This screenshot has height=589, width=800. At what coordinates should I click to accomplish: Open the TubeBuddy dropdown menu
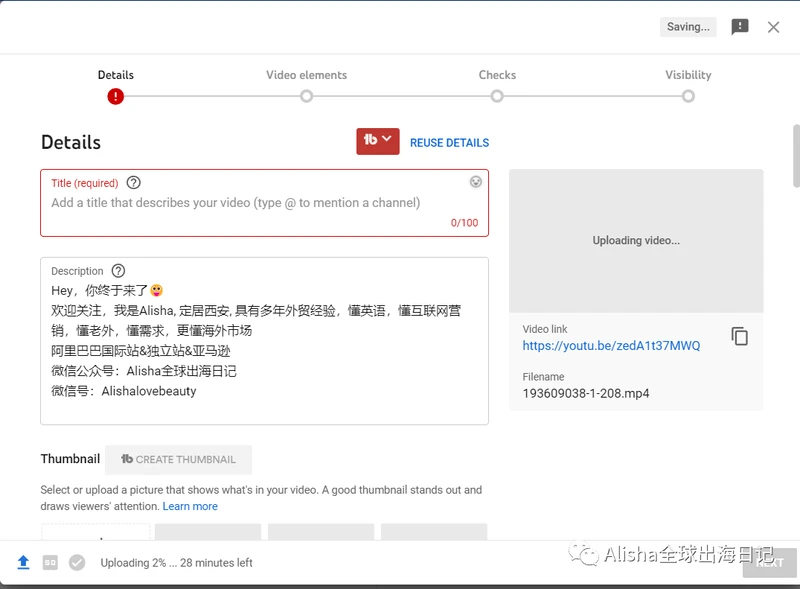coord(378,141)
